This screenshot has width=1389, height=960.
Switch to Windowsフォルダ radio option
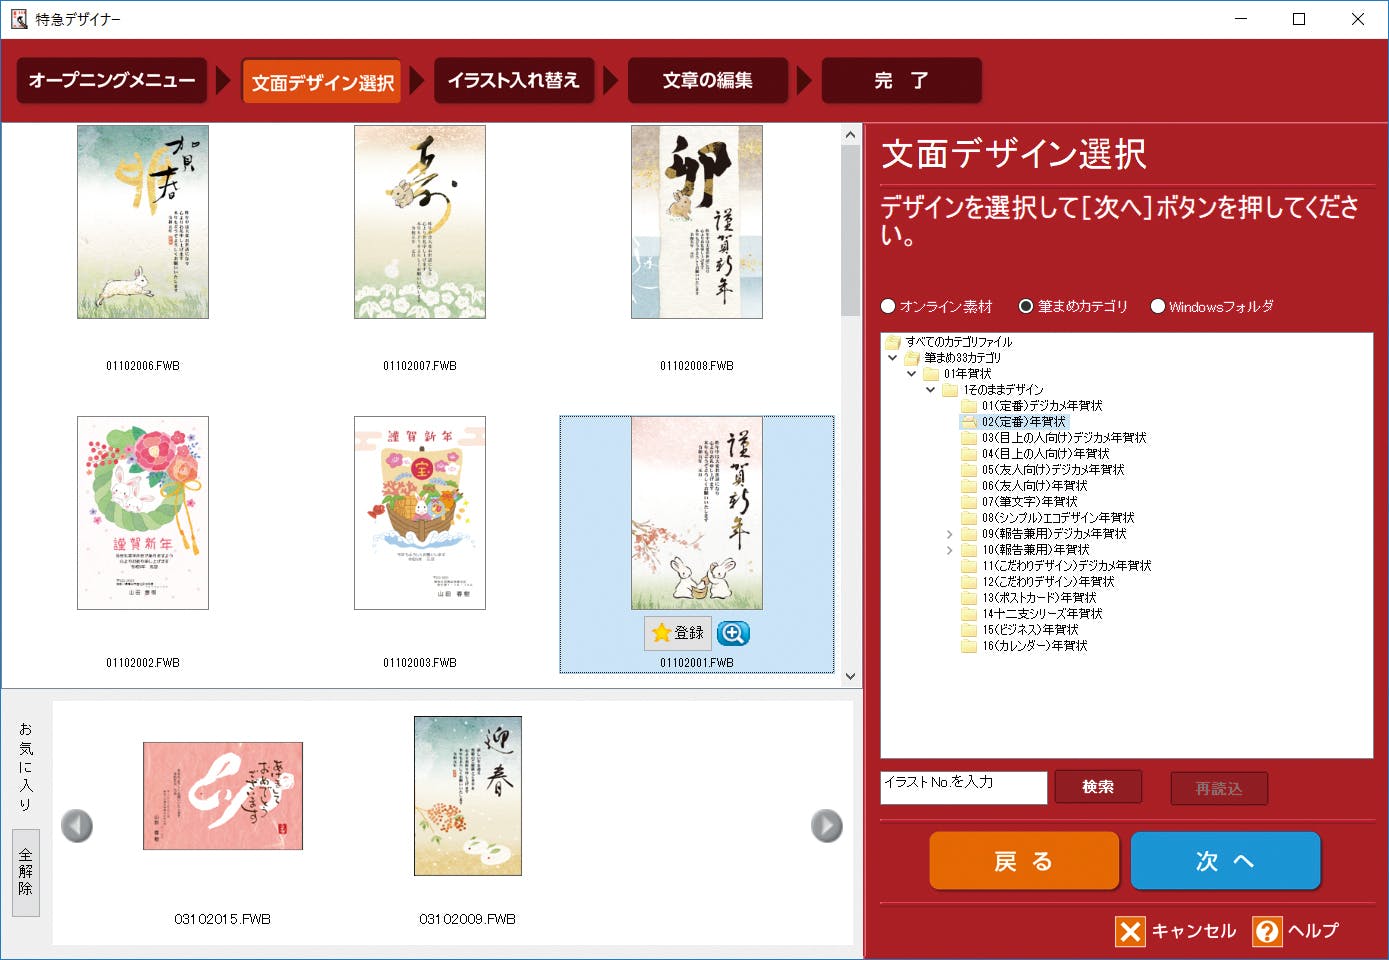pos(1157,306)
